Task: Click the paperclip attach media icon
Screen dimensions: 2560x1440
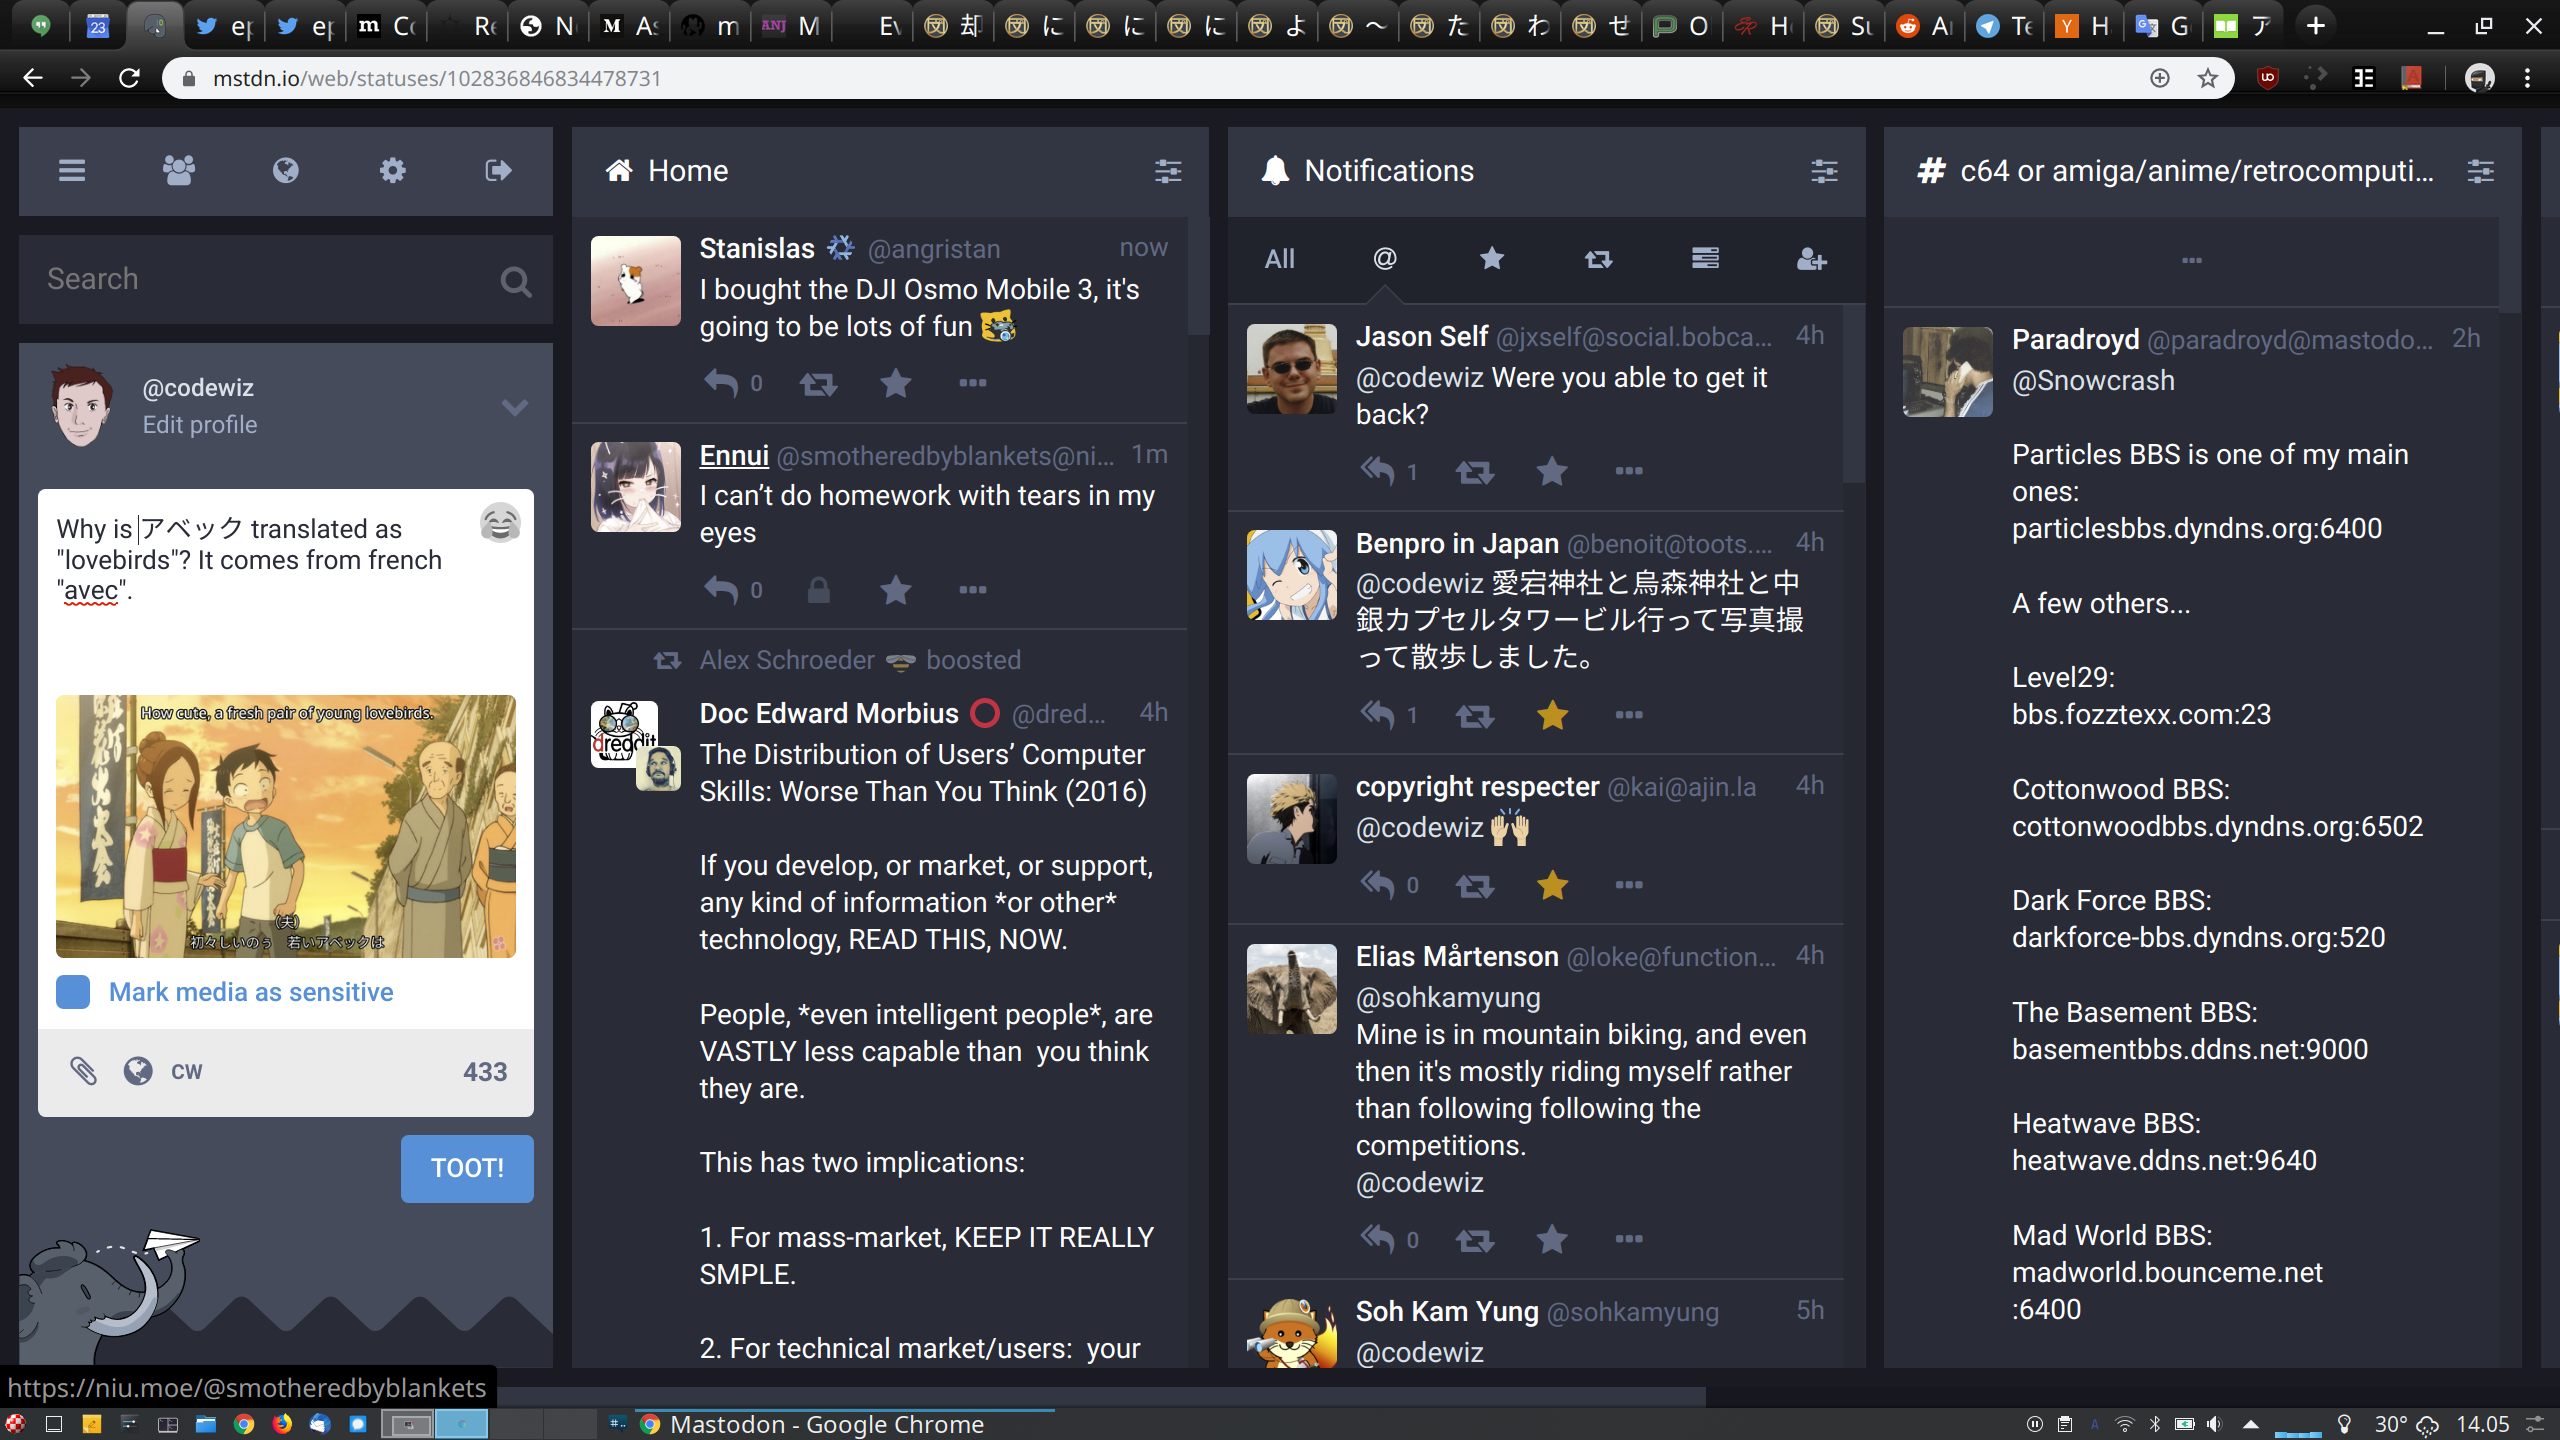Action: (83, 1071)
